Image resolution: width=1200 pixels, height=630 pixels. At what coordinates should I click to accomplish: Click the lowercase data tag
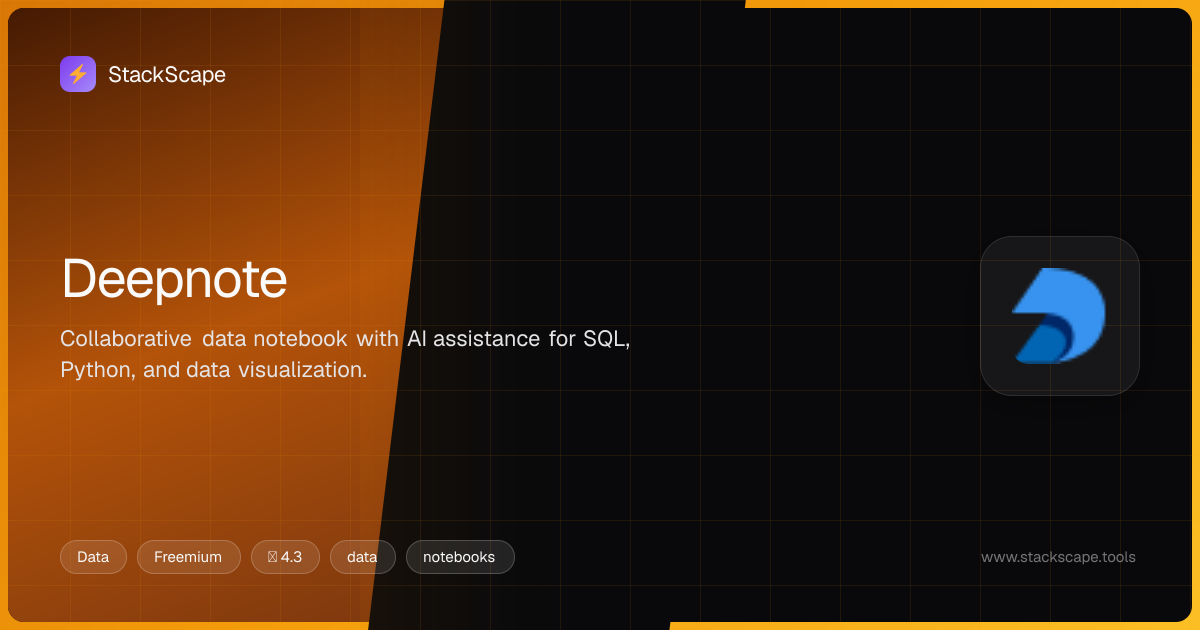[x=362, y=557]
